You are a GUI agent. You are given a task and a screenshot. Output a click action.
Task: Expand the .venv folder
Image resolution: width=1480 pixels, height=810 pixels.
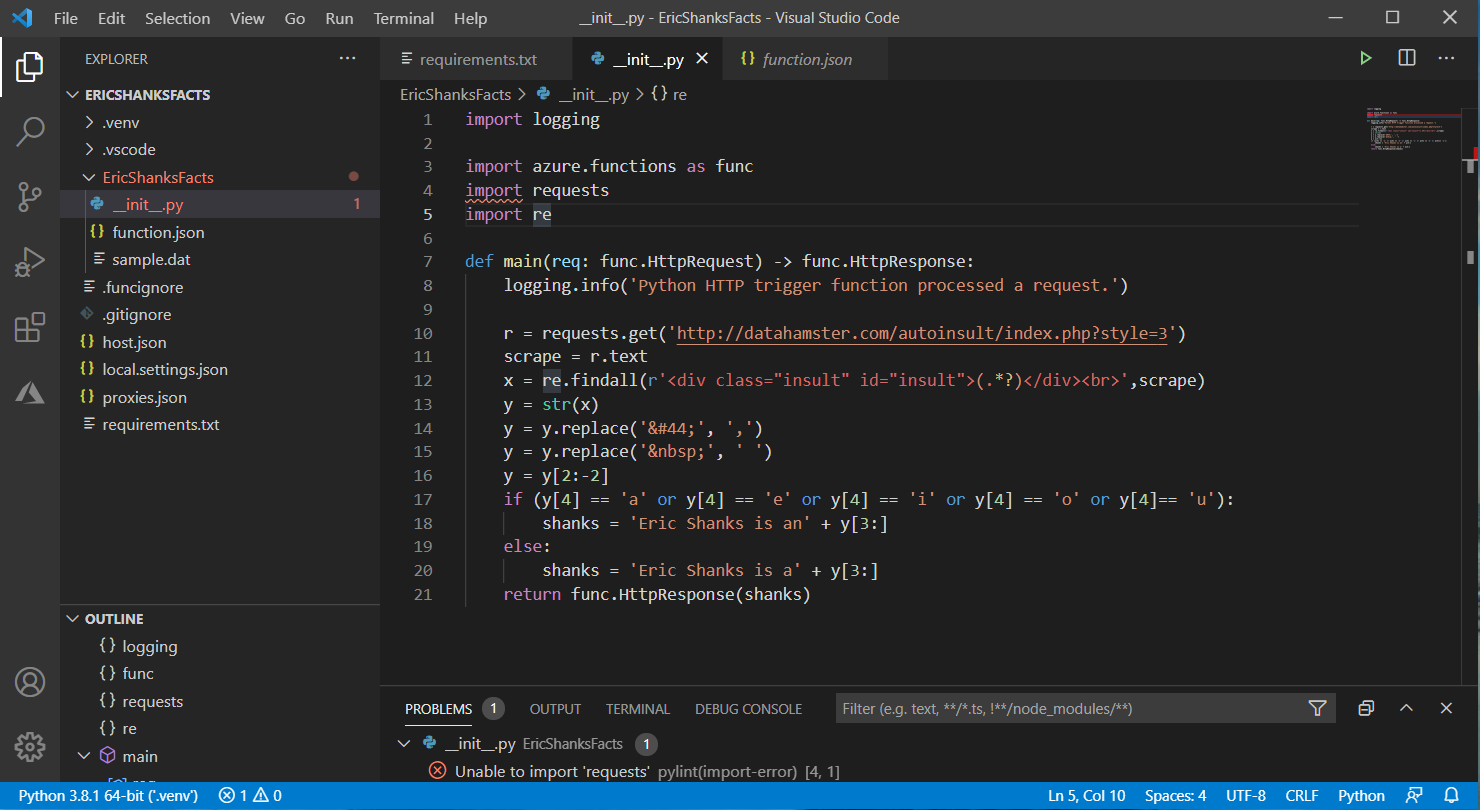[120, 123]
